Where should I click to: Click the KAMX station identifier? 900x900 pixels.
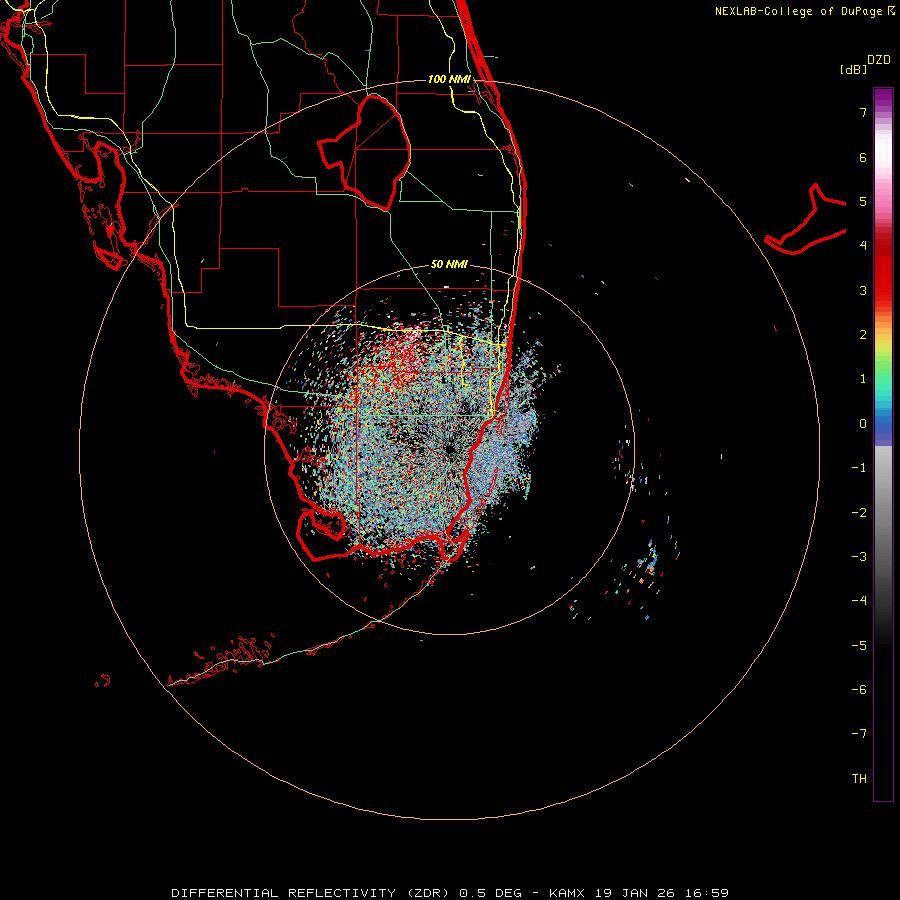[567, 893]
